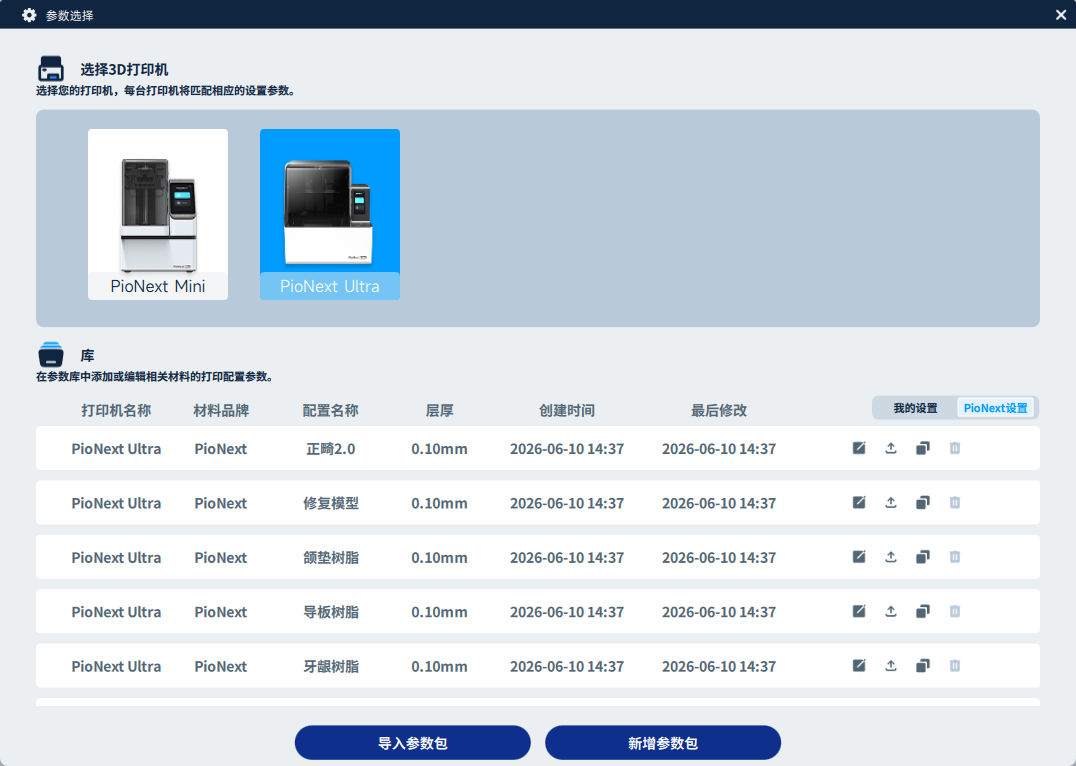Switch to PioNext设置 tab
This screenshot has width=1076, height=766.
tap(995, 408)
